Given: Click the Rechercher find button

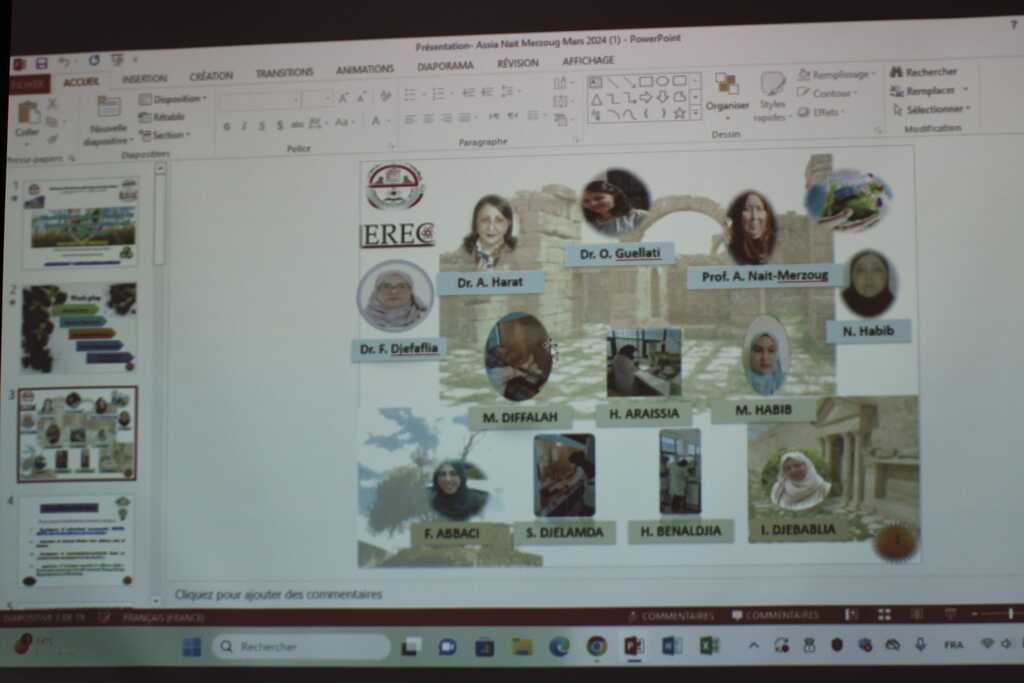Looking at the screenshot, I should coord(924,72).
